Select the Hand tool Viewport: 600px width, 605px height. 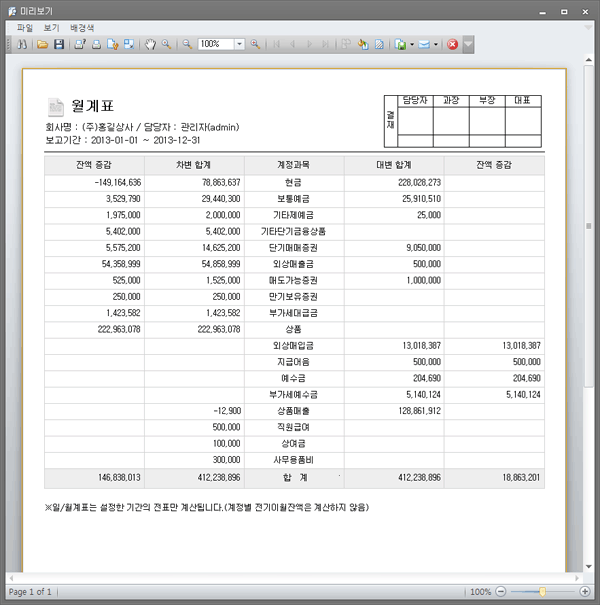(150, 45)
